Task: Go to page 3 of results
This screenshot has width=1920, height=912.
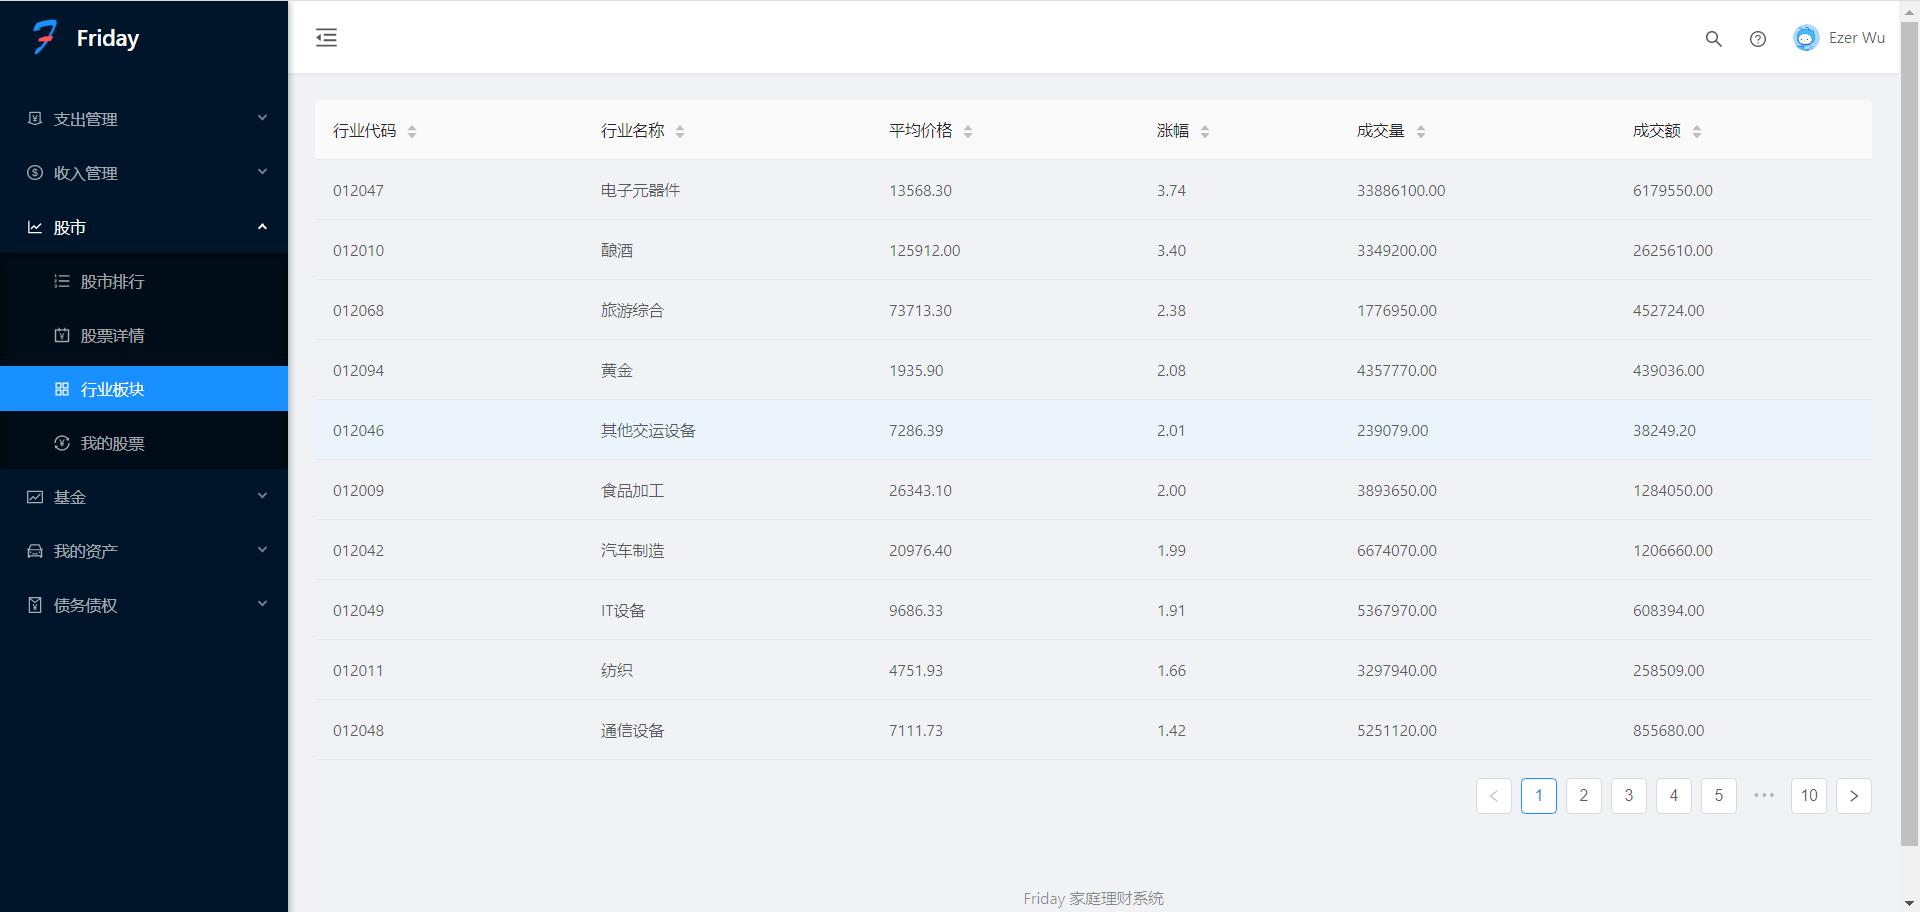Action: 1628,796
